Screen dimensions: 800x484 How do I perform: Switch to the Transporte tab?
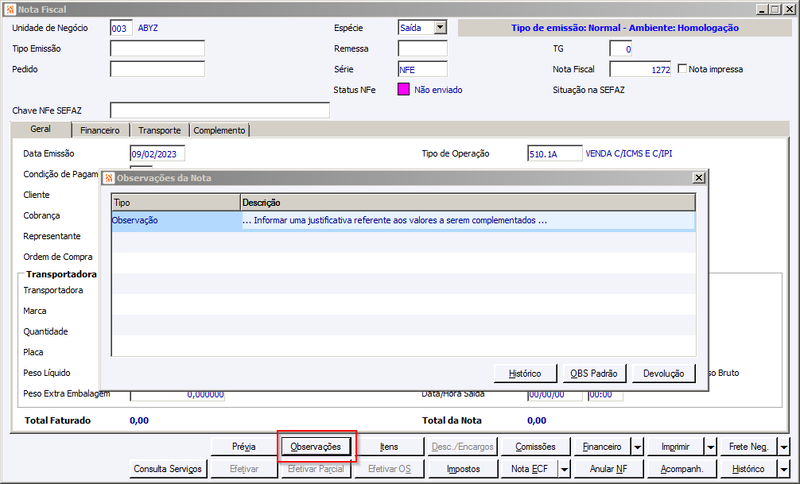pyautogui.click(x=160, y=131)
